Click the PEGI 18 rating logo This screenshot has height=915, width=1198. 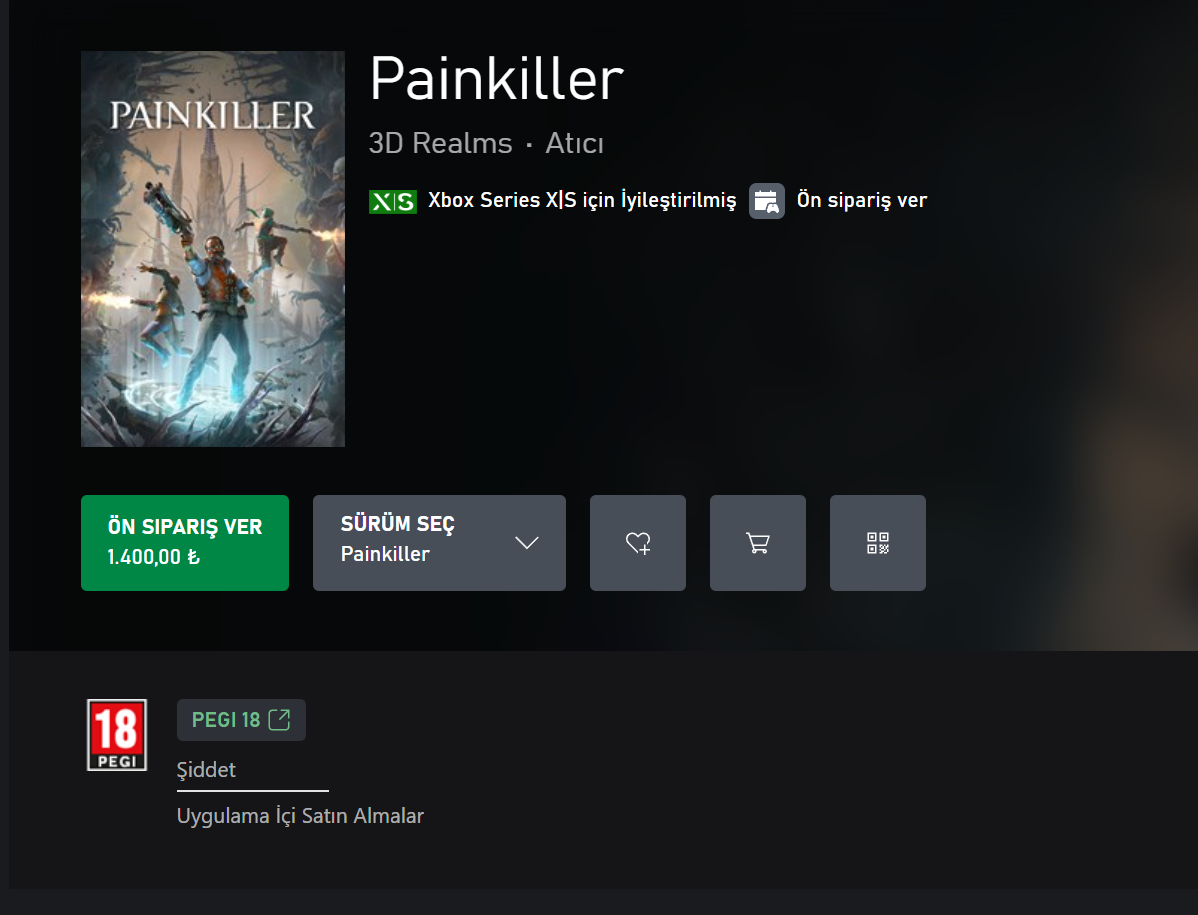[x=117, y=735]
